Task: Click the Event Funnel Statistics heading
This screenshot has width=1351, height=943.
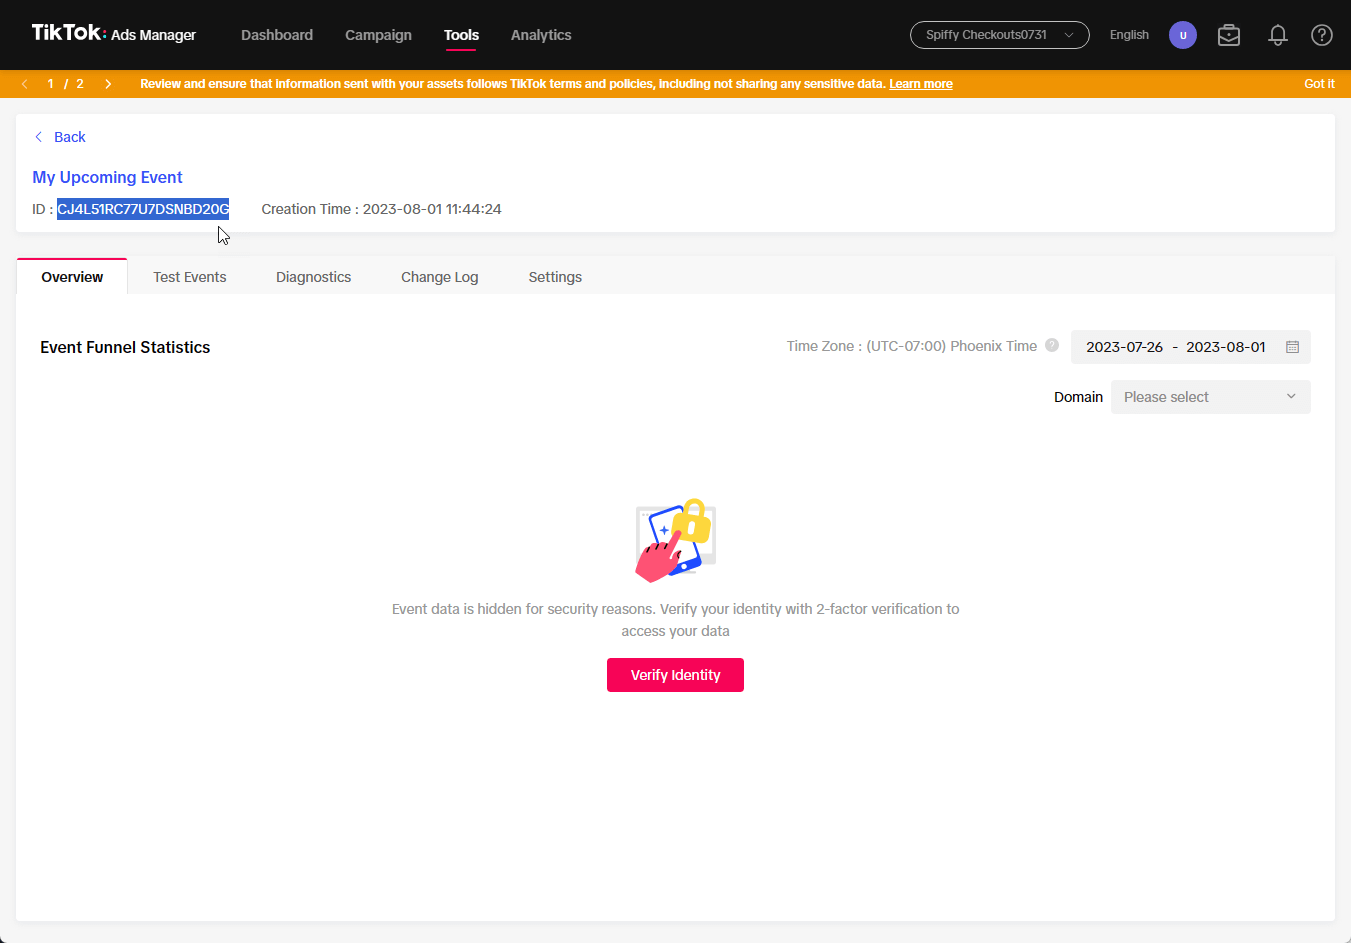Action: [125, 347]
